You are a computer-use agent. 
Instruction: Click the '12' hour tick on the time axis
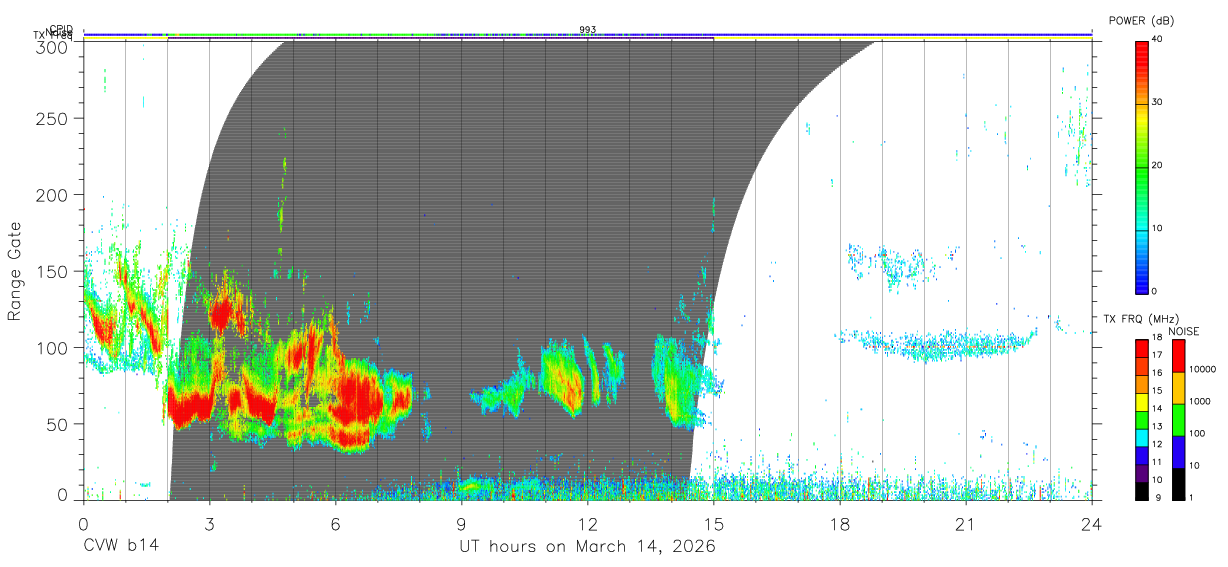pos(588,523)
